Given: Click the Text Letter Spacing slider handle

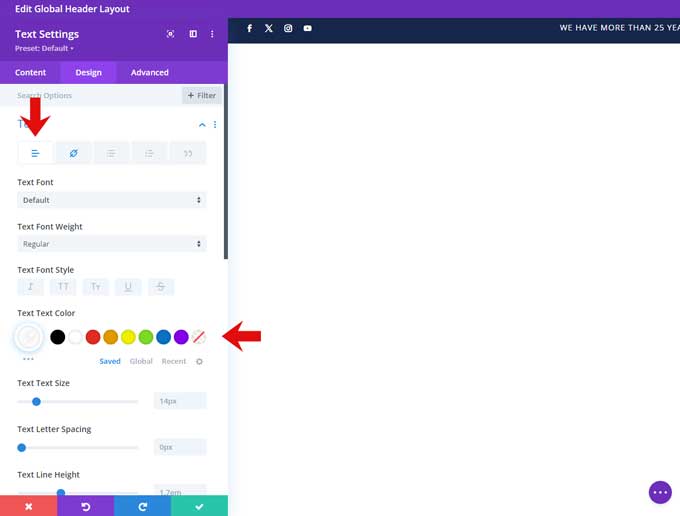Looking at the screenshot, I should (22, 447).
